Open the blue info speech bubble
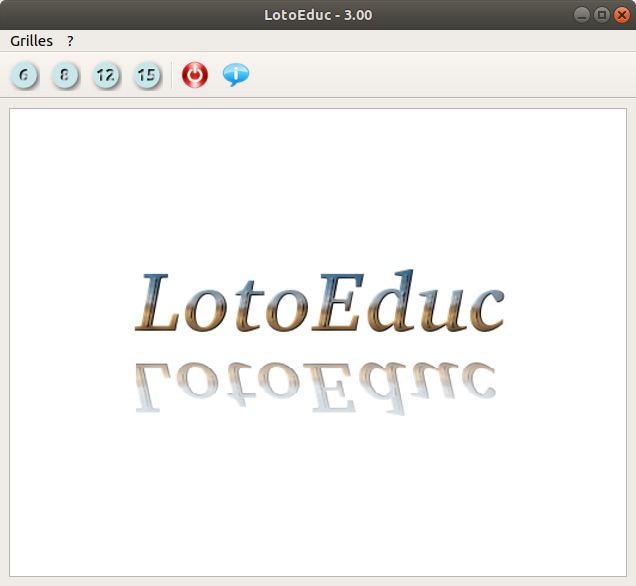 coord(236,75)
